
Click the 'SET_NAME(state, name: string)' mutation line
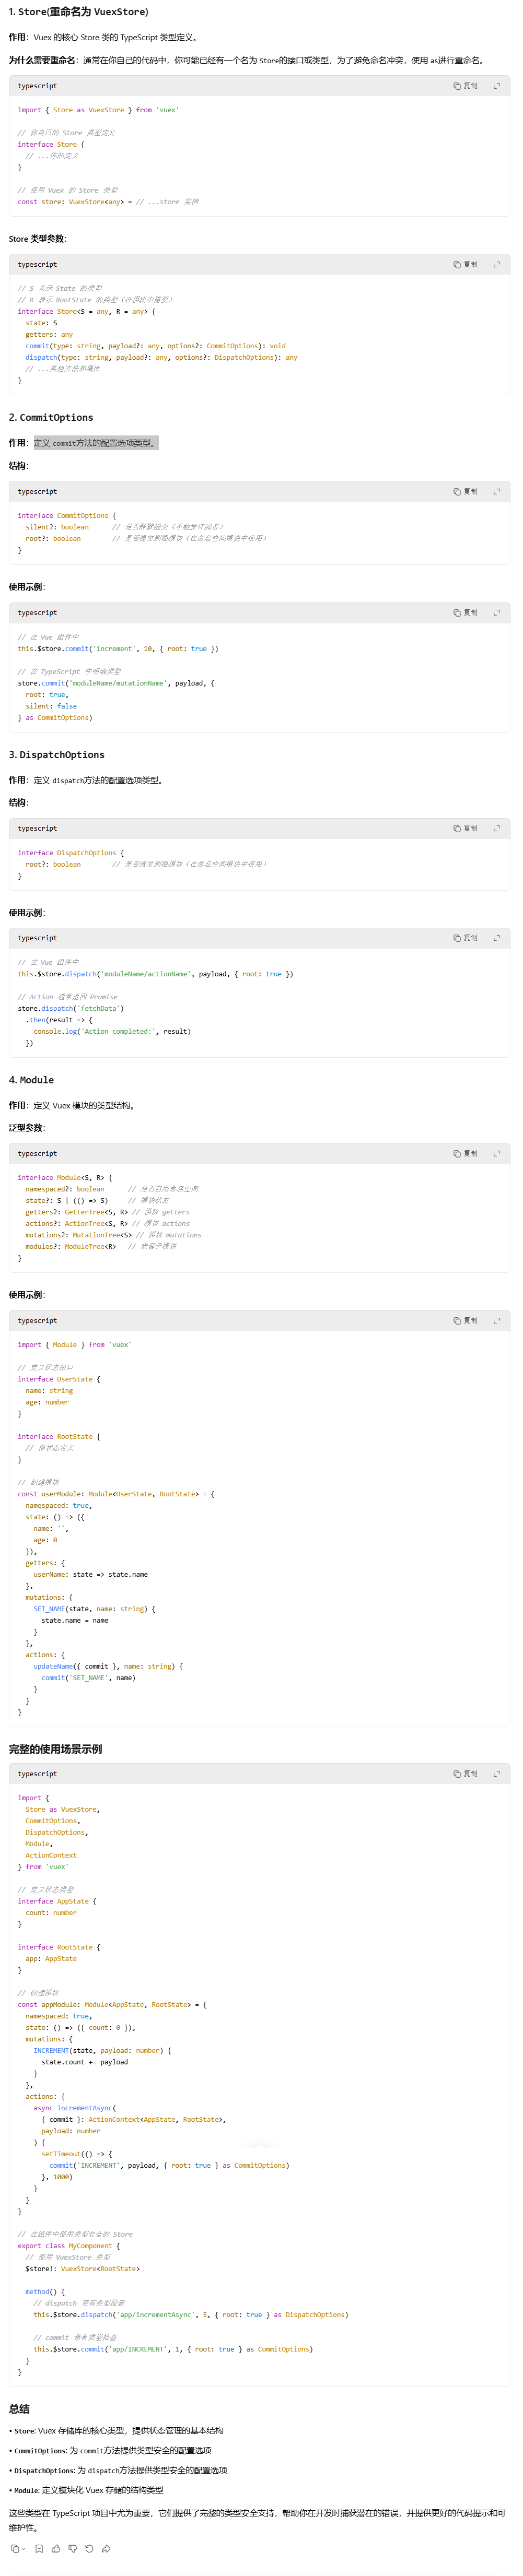(x=94, y=1608)
